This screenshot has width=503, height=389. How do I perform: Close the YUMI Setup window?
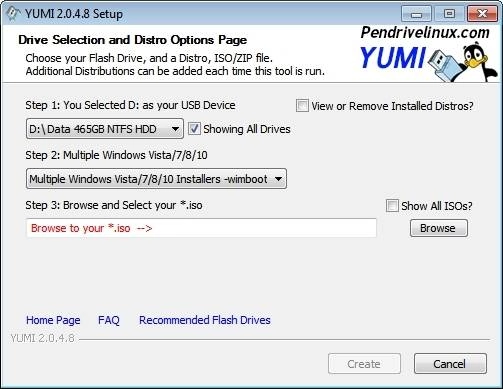tap(482, 14)
